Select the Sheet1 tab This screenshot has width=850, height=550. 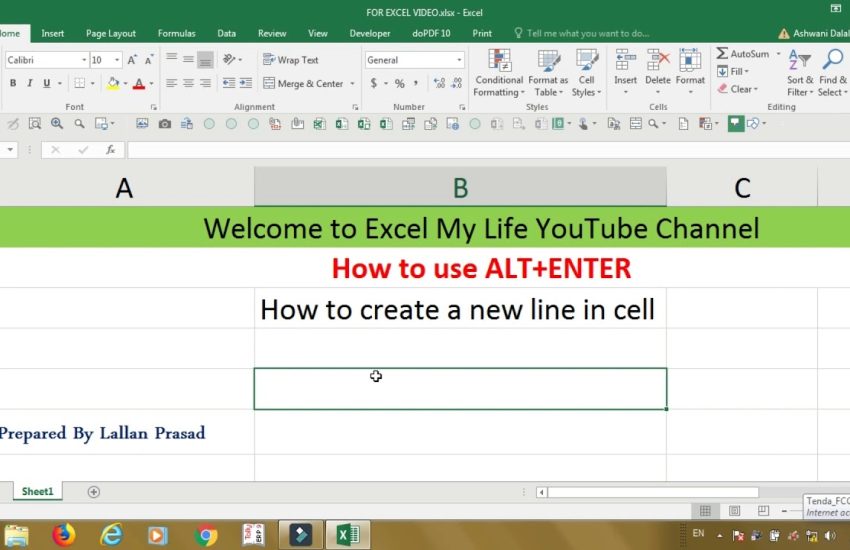[37, 491]
